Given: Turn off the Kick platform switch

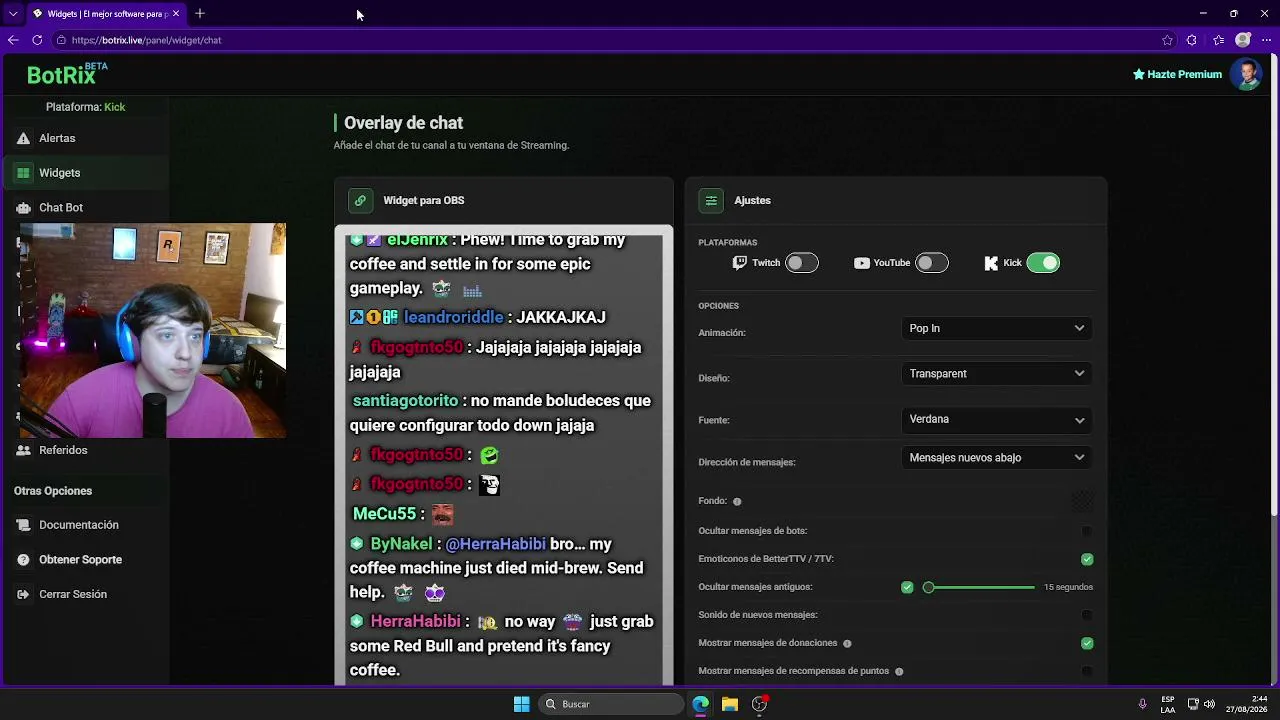Looking at the screenshot, I should [x=1043, y=263].
